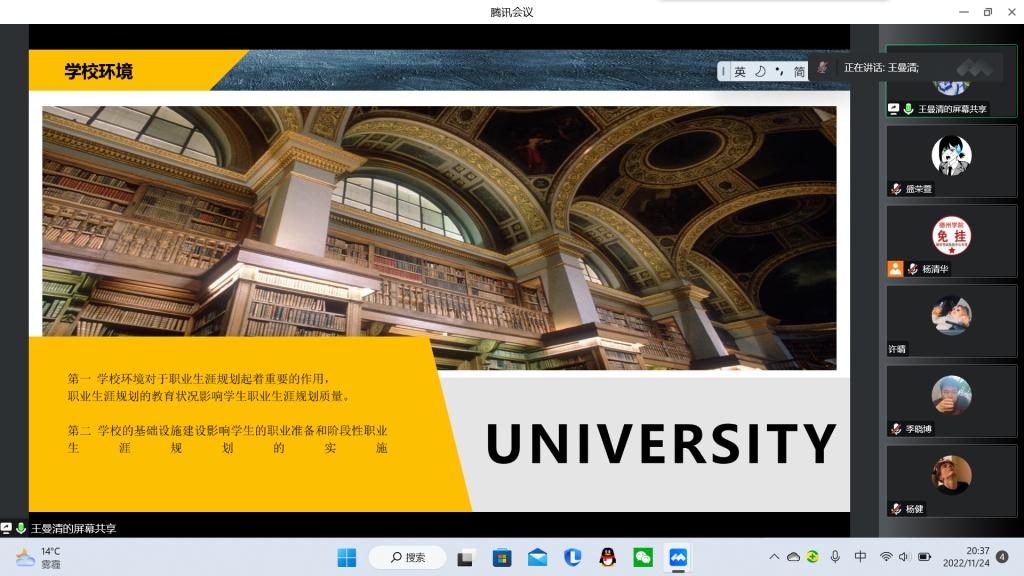The image size is (1024, 576).
Task: Toggle 简 simplified Chinese in IME bar
Action: tap(799, 72)
